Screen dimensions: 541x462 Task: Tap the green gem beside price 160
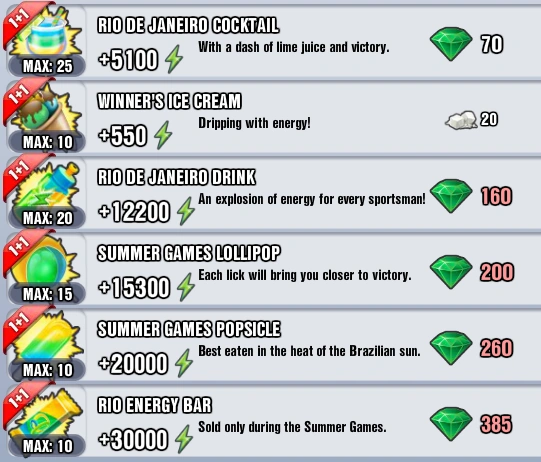click(451, 196)
